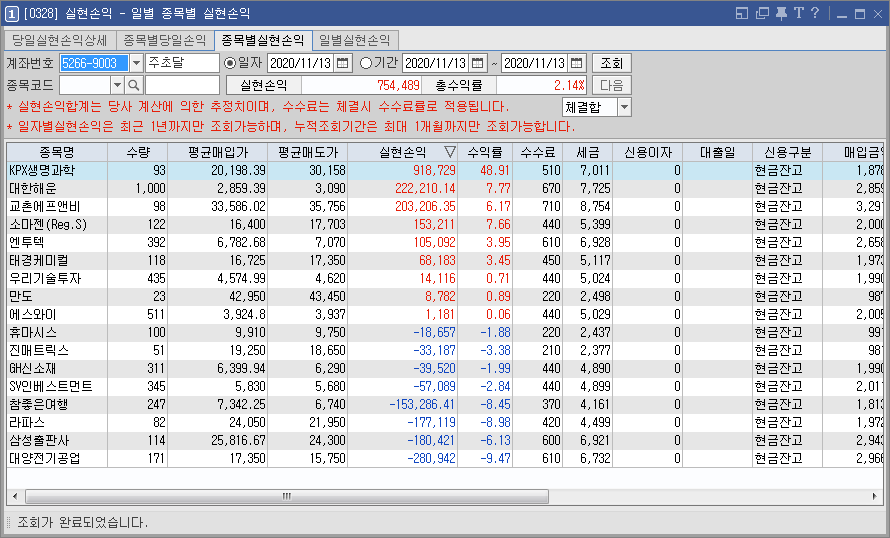Click the 수익률 column header
This screenshot has width=890, height=538.
tap(485, 152)
